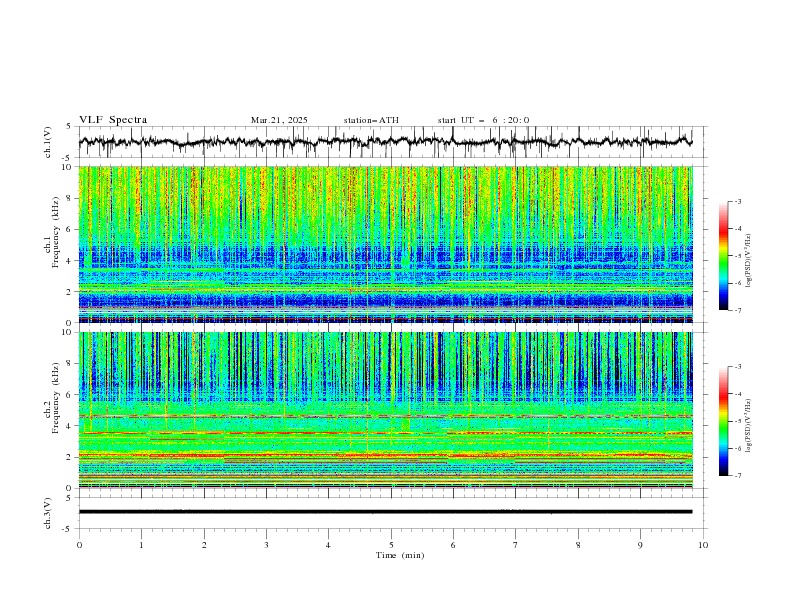The height and width of the screenshot is (612, 792).
Task: Click the "station=ATH" header text
Action: (x=371, y=120)
